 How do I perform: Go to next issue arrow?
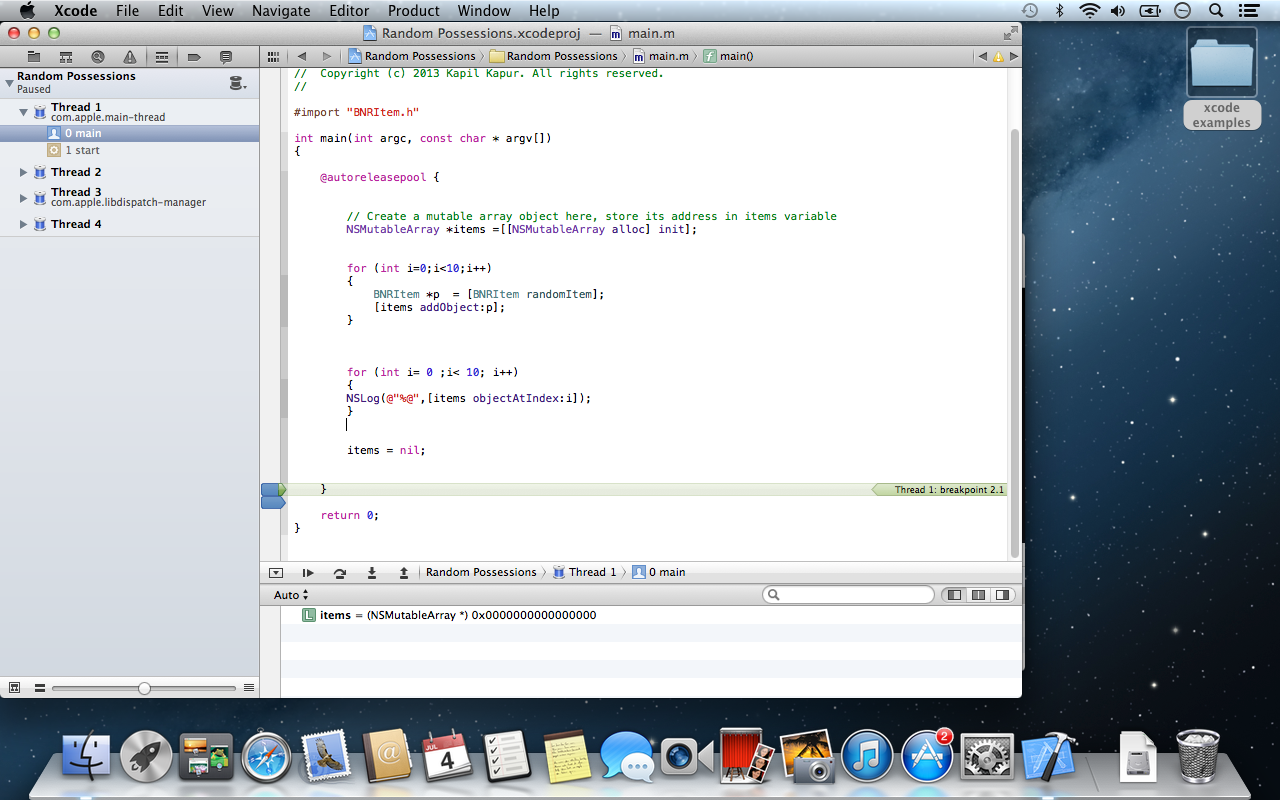[x=1013, y=56]
